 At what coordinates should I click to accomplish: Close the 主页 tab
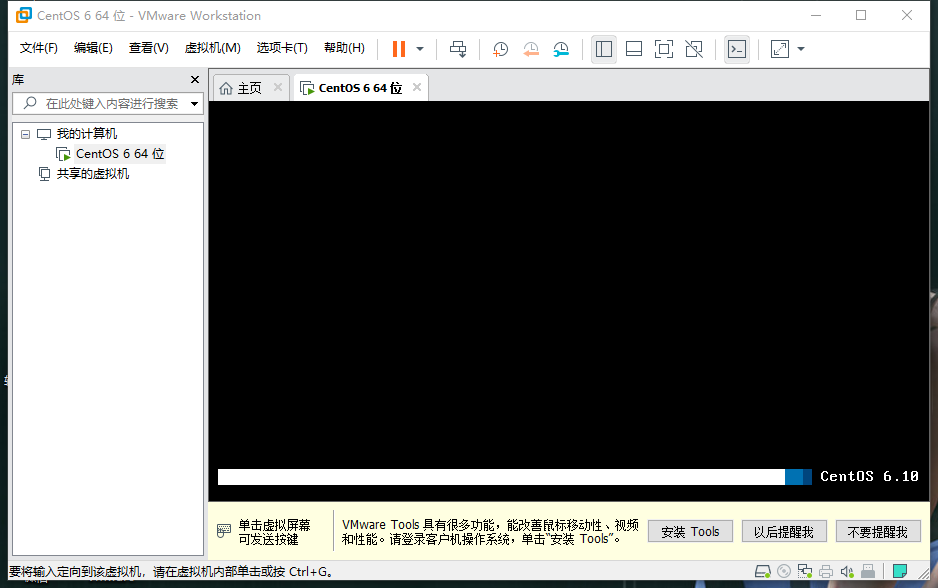point(278,87)
